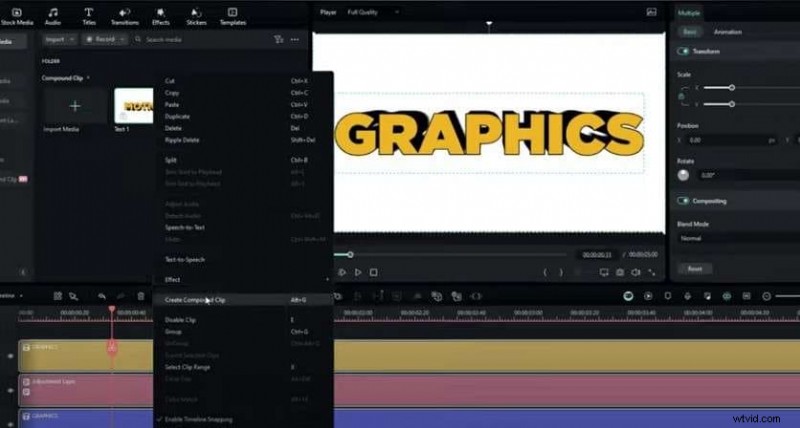This screenshot has height=428, width=800.
Task: Open the Titles tab
Action: tap(89, 16)
